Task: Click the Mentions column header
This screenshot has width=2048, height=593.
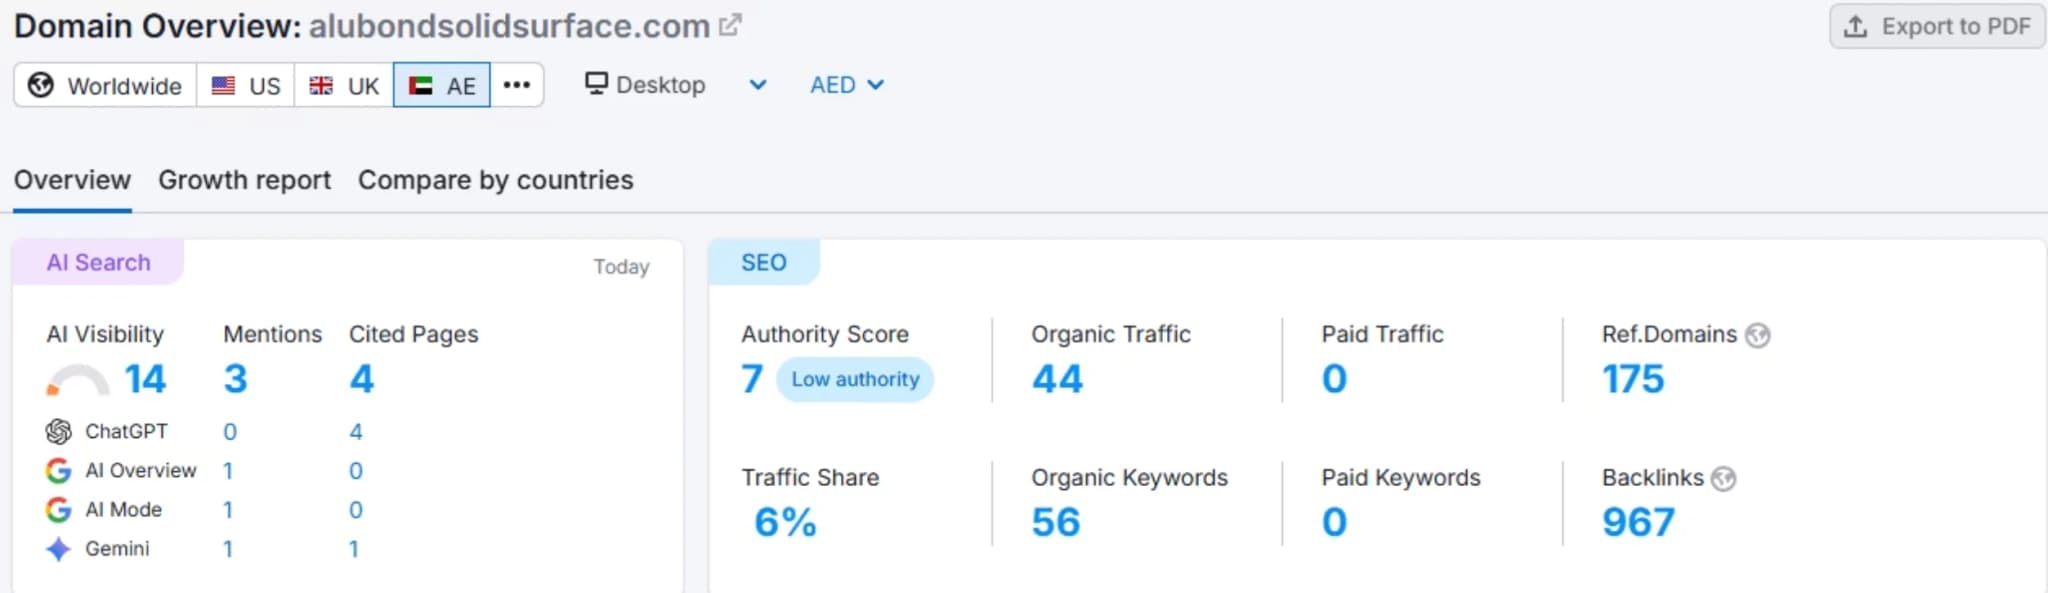Action: (272, 334)
